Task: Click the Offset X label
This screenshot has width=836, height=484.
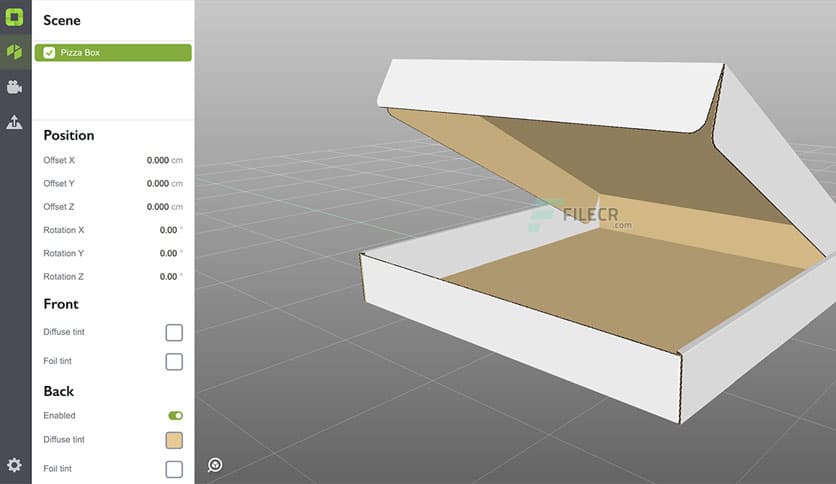Action: click(59, 160)
